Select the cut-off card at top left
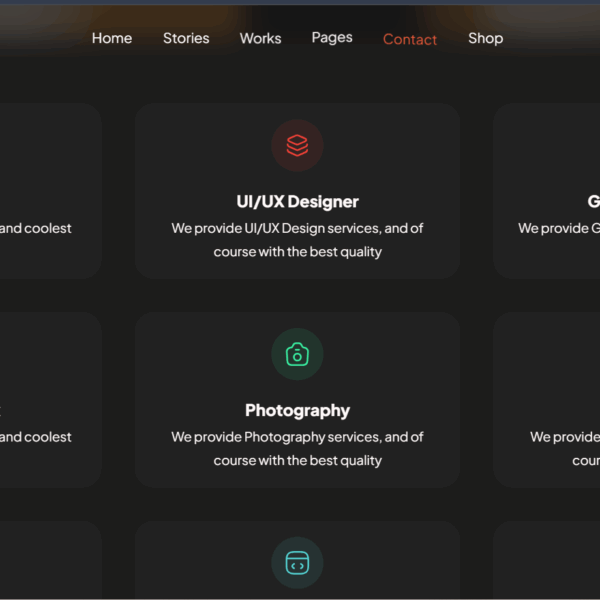The image size is (600, 600). (50, 190)
